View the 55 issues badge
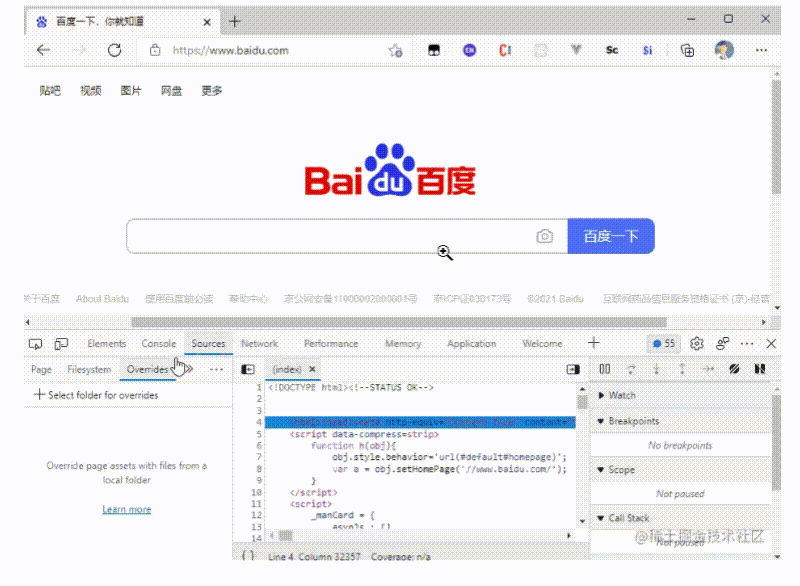The image size is (800, 586). coord(664,344)
